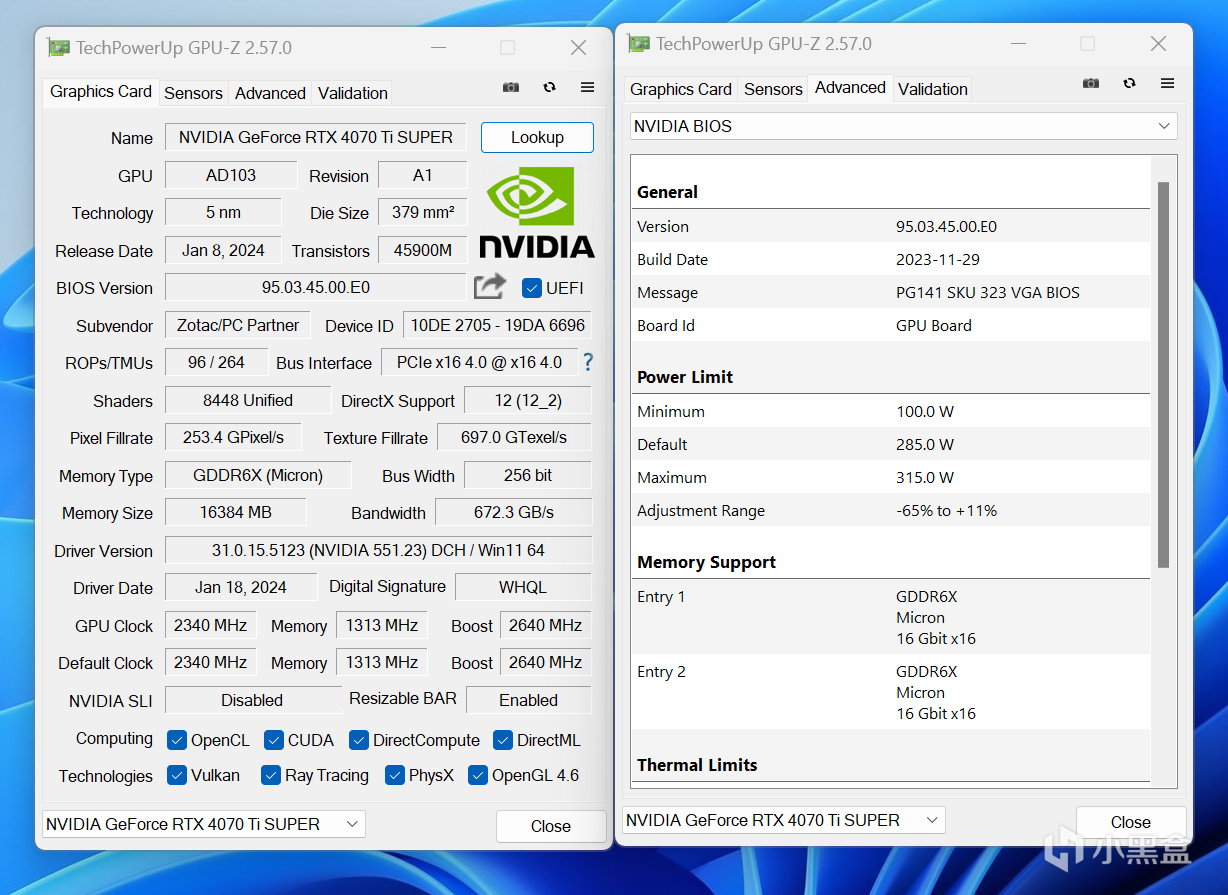Click the Message row PG141 SKU 323
1228x895 pixels.
[891, 292]
